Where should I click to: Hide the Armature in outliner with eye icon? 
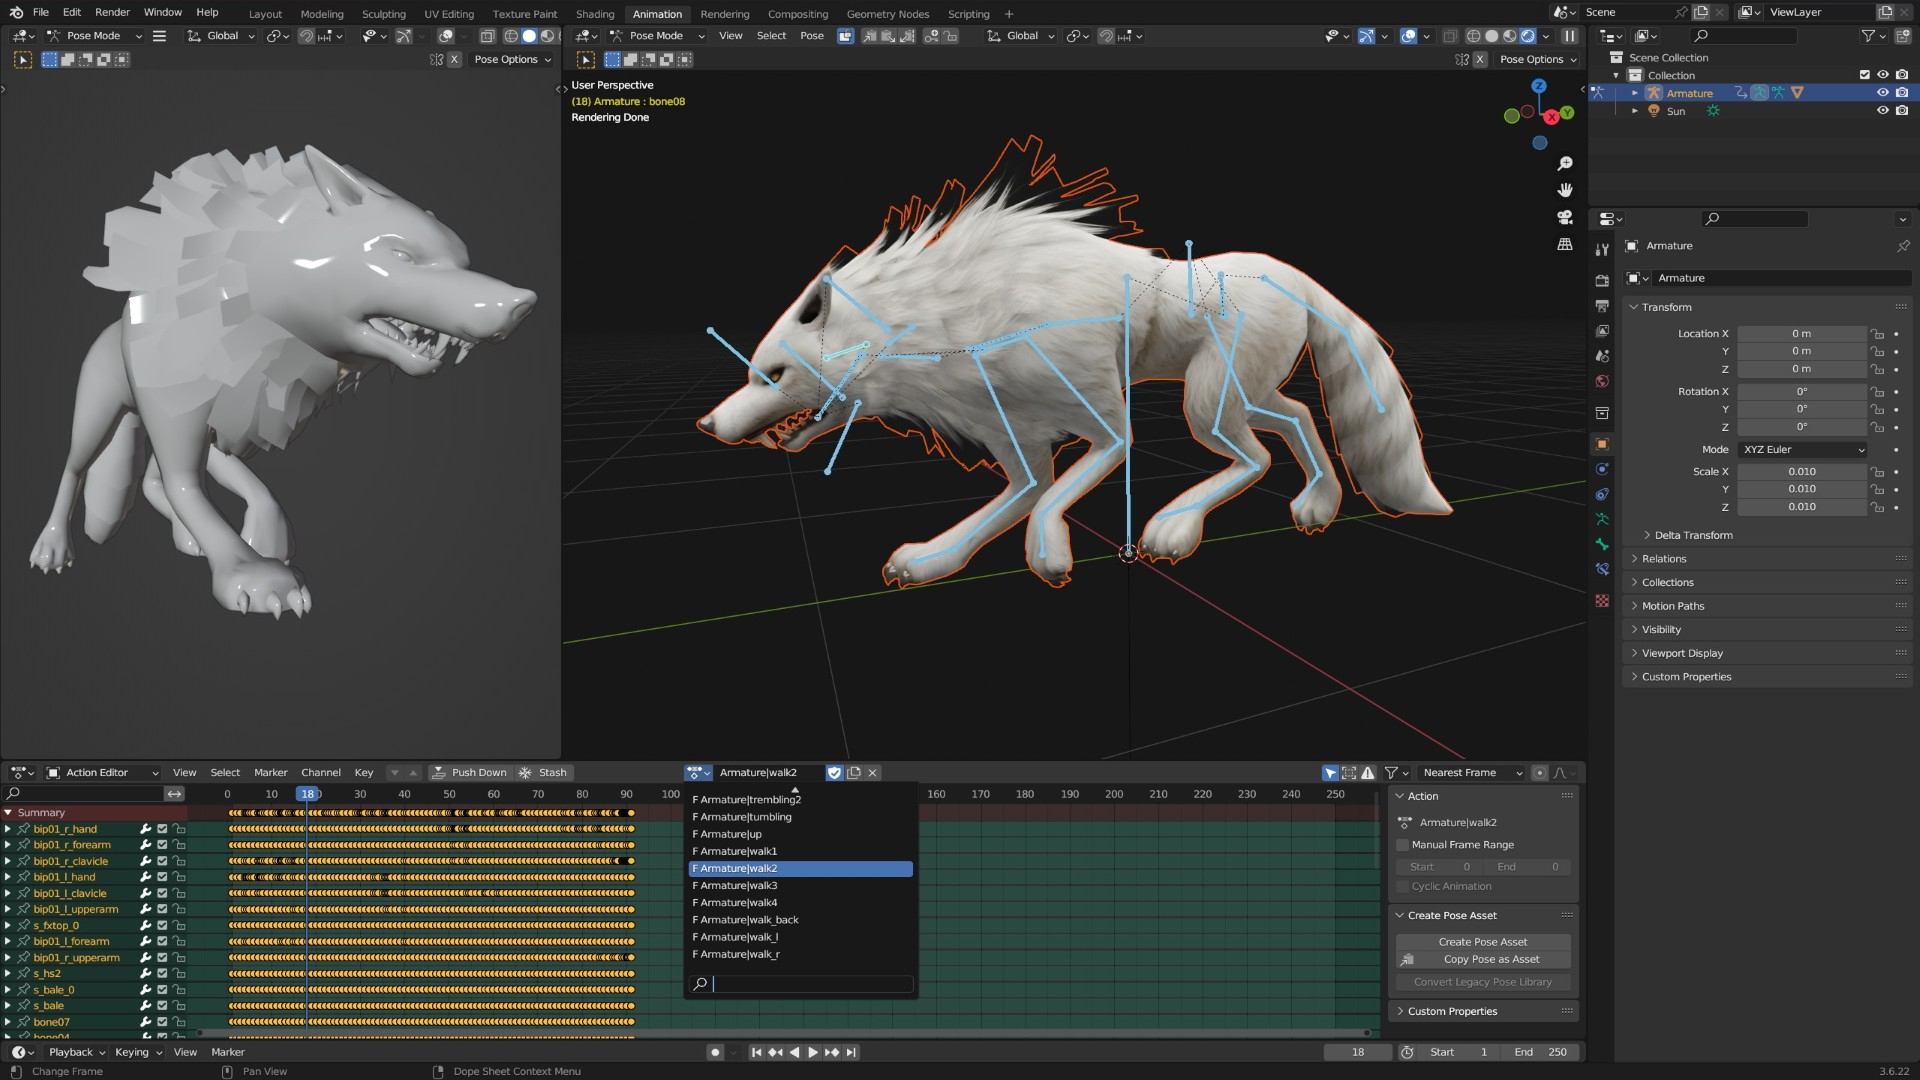pos(1882,93)
